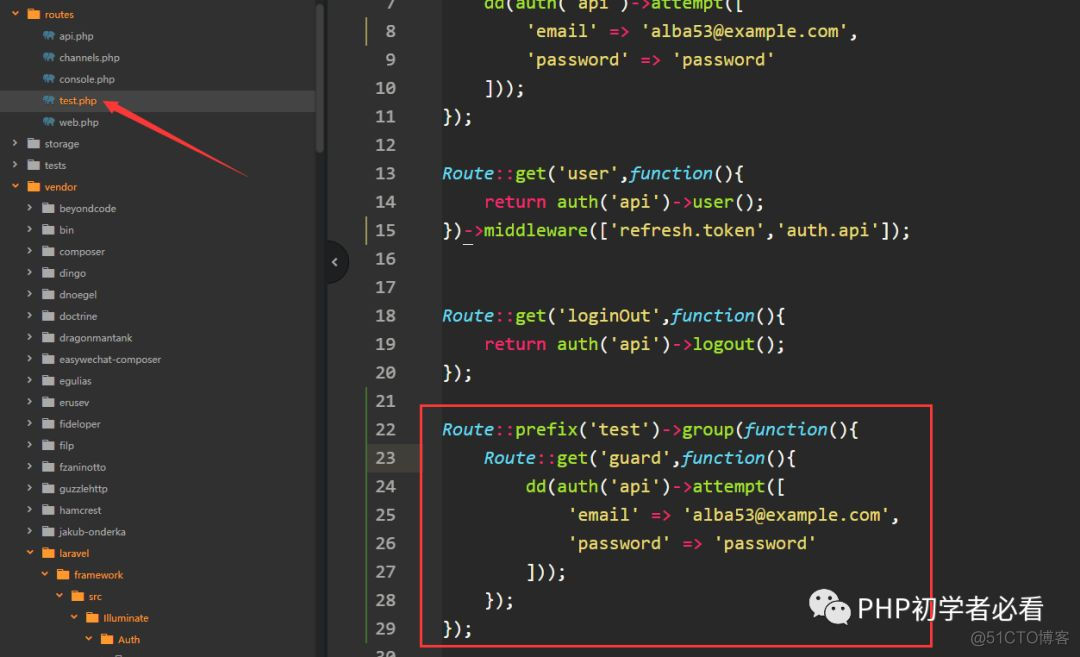Click the composer folder icon
This screenshot has height=657, width=1080.
pyautogui.click(x=48, y=251)
